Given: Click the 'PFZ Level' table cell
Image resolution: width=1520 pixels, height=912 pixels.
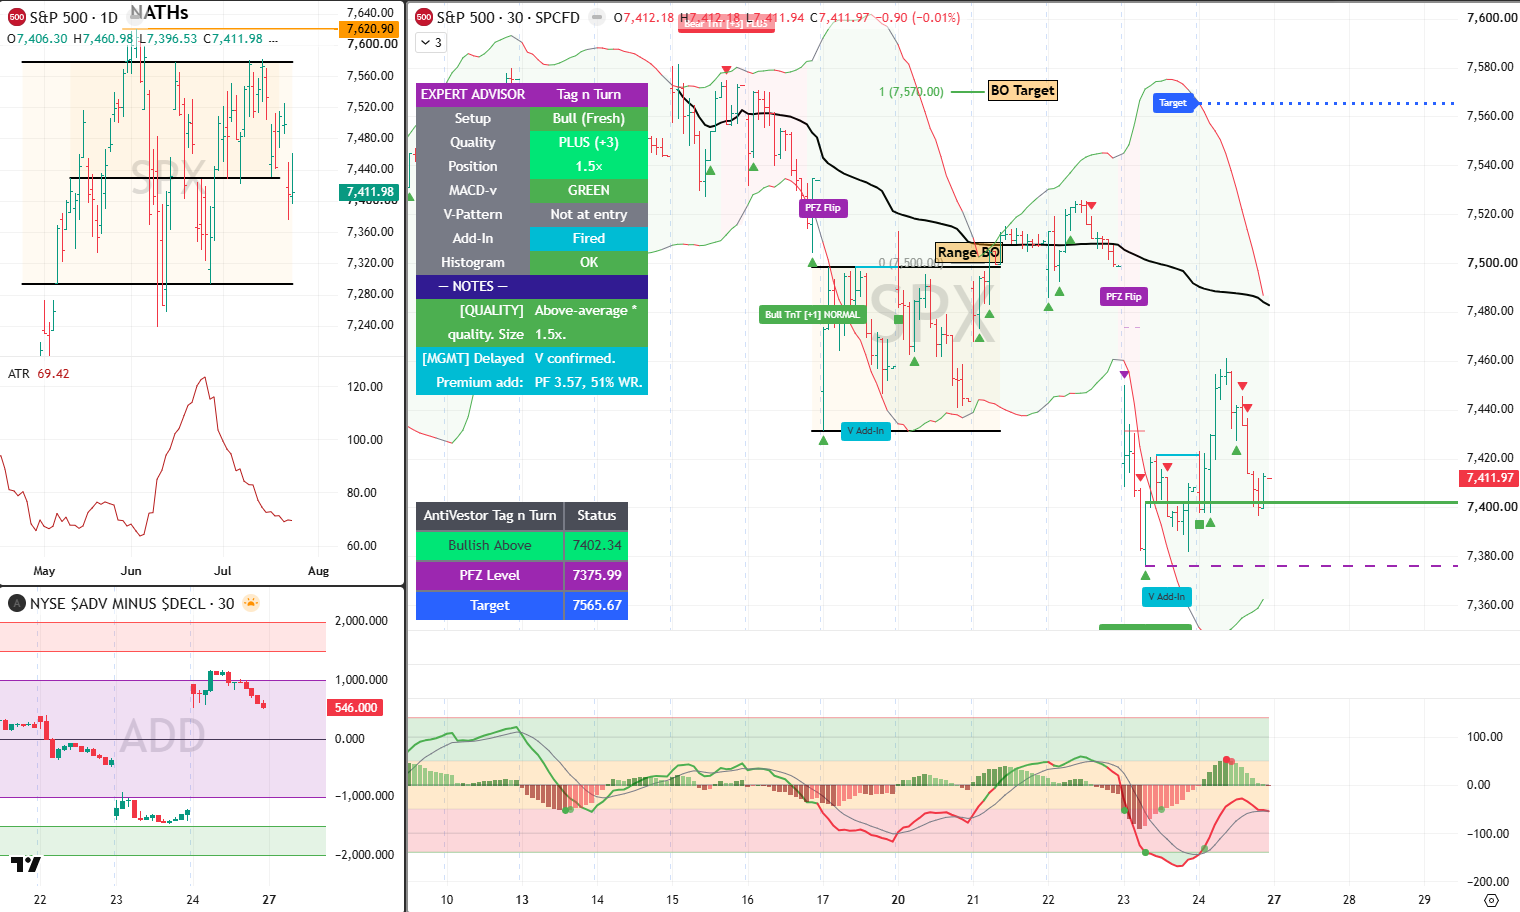Looking at the screenshot, I should 490,575.
